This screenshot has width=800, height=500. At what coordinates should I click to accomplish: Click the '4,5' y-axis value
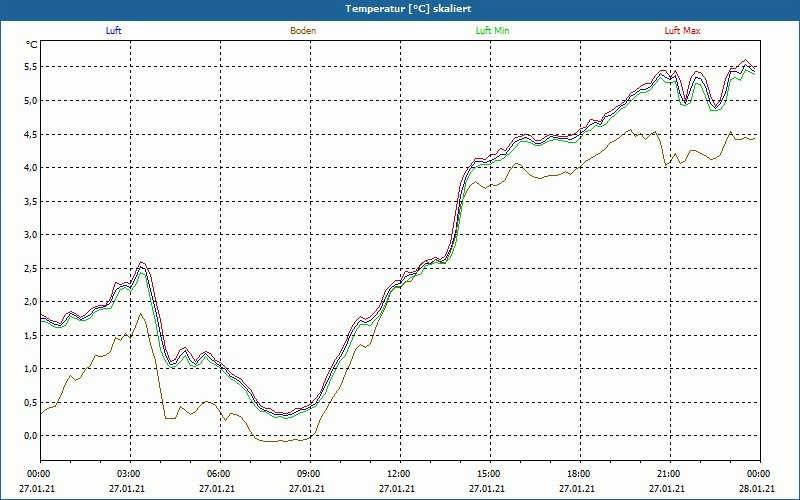[x=31, y=135]
